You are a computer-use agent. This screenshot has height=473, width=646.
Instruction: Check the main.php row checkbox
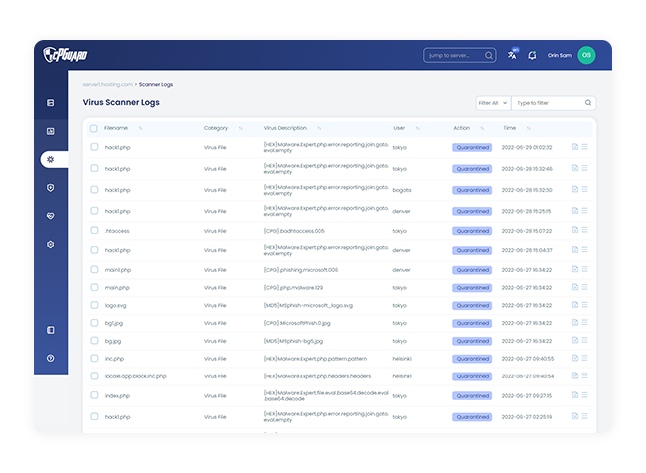[x=94, y=287]
